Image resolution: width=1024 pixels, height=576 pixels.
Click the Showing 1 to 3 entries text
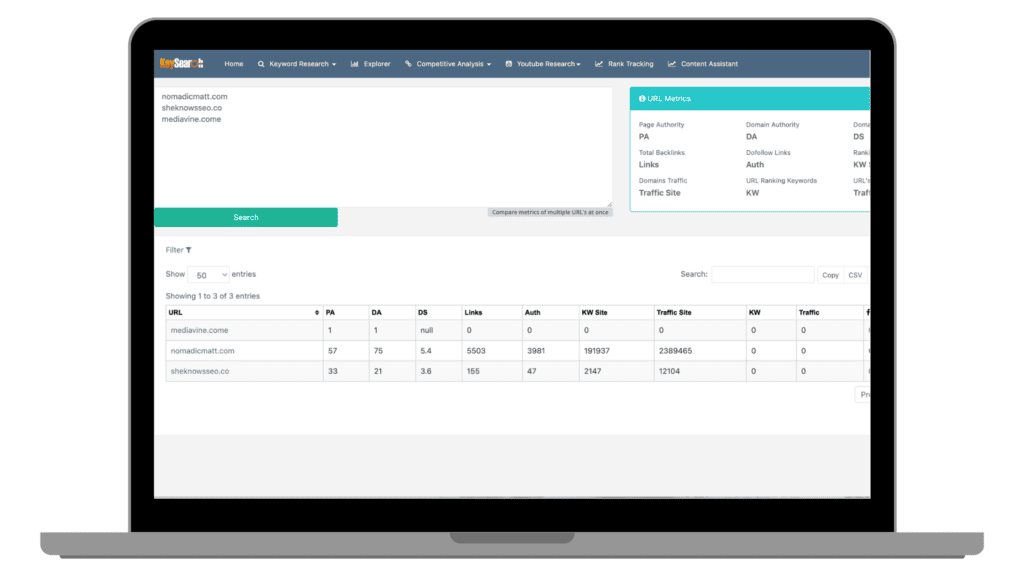pyautogui.click(x=212, y=296)
